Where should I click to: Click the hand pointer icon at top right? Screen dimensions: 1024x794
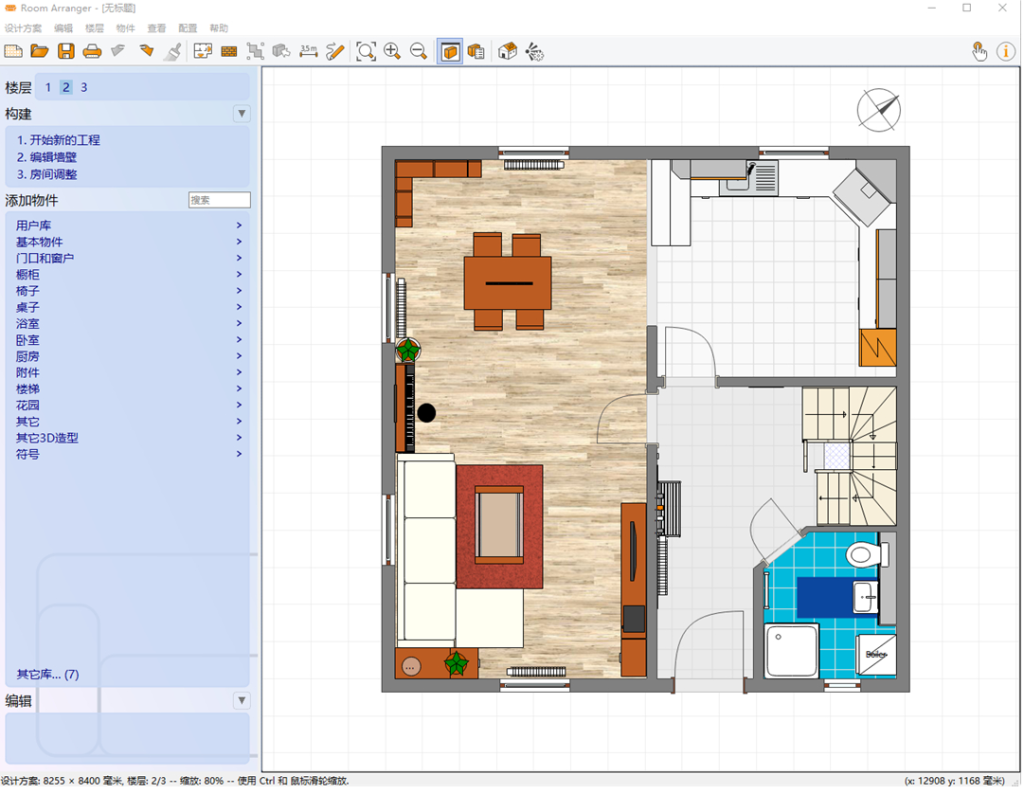[x=979, y=52]
